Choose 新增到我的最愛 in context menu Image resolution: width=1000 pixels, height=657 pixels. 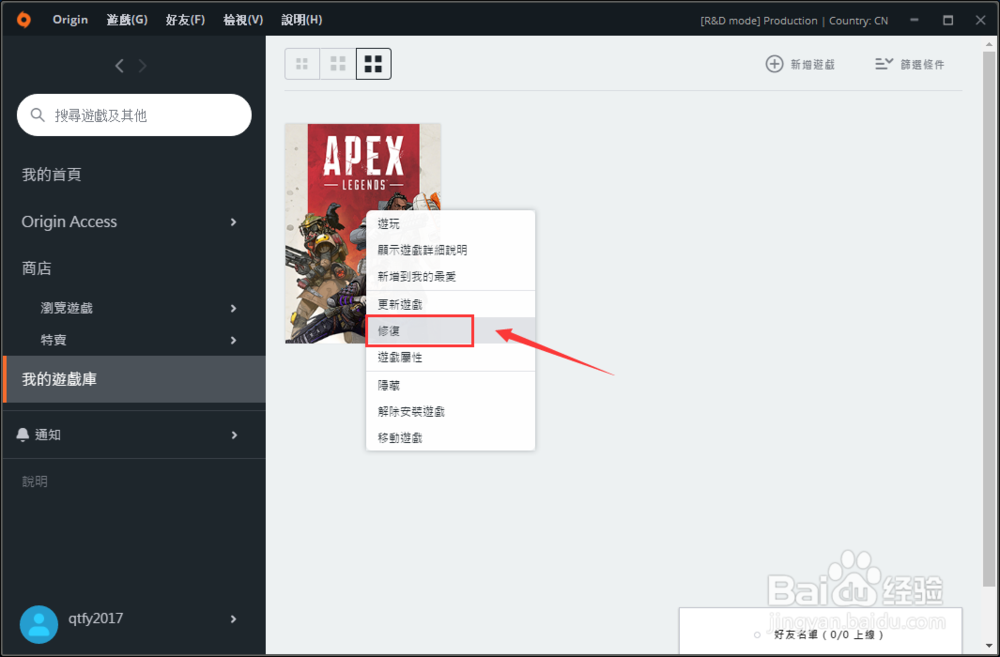tap(450, 276)
